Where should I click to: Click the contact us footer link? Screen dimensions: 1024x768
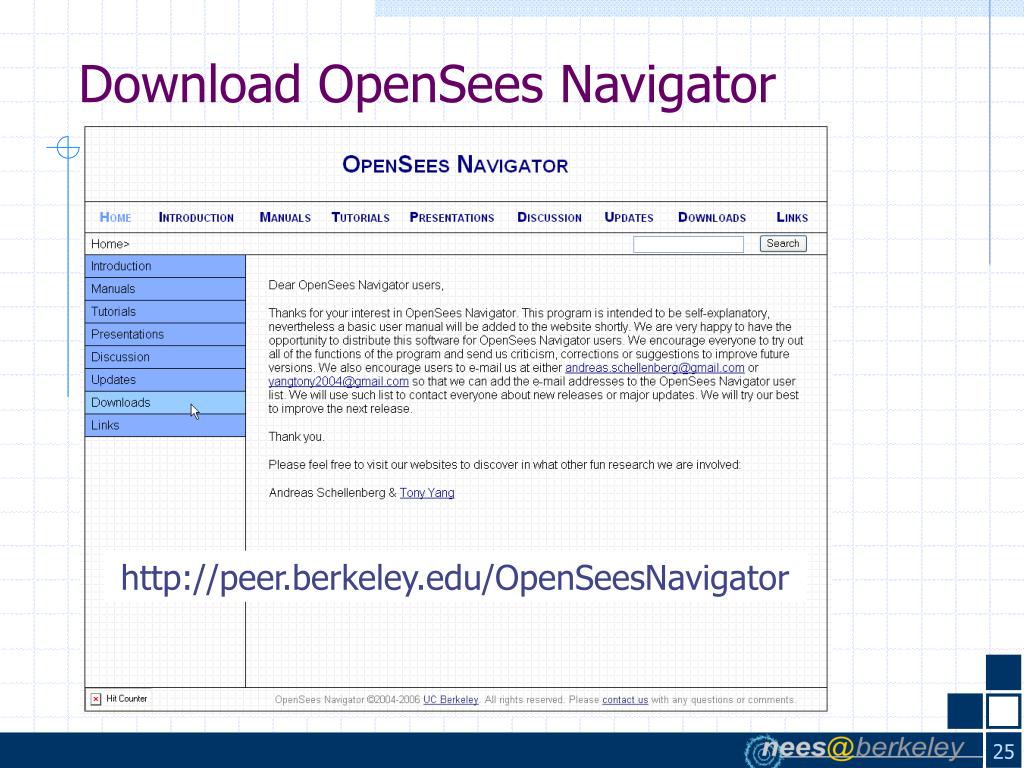(625, 700)
